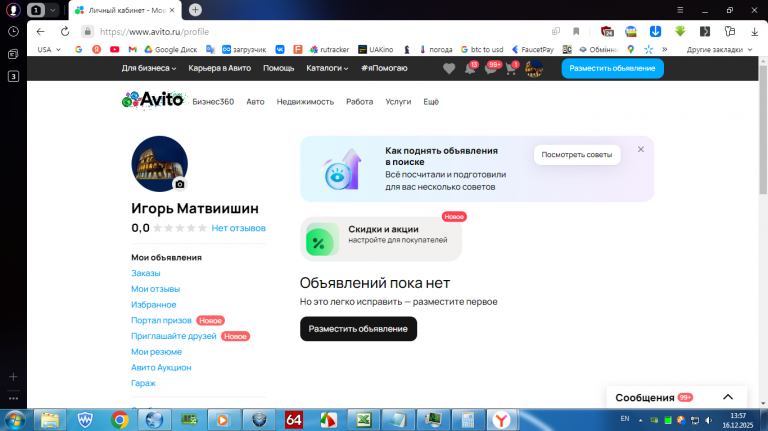The image size is (768, 431).
Task: Click Посмотреть советы button
Action: pos(576,155)
